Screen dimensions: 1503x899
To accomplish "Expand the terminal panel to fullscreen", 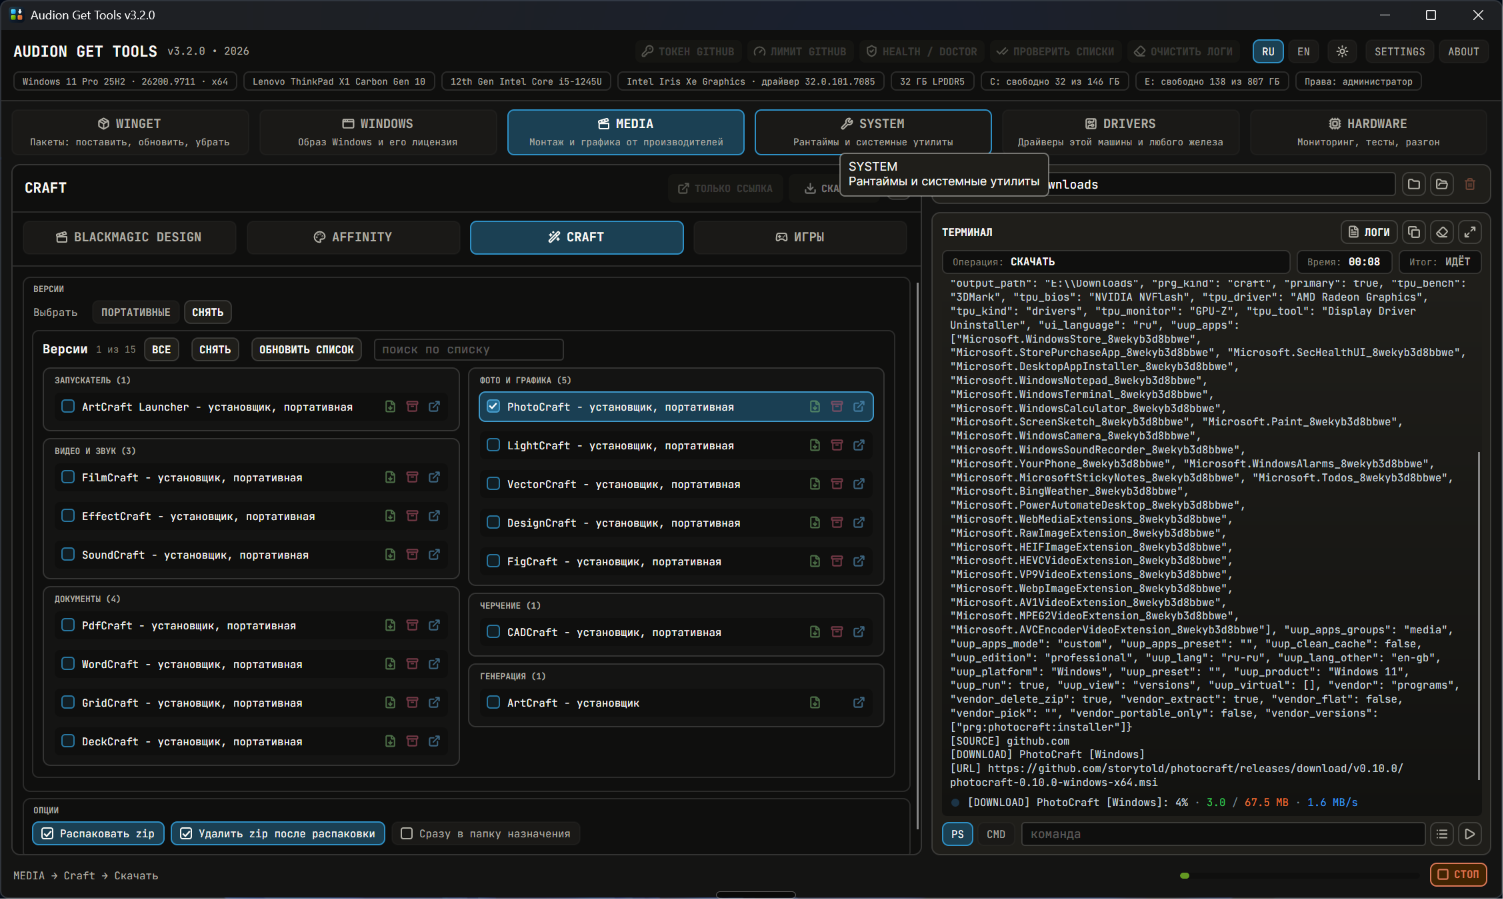I will [x=1470, y=232].
